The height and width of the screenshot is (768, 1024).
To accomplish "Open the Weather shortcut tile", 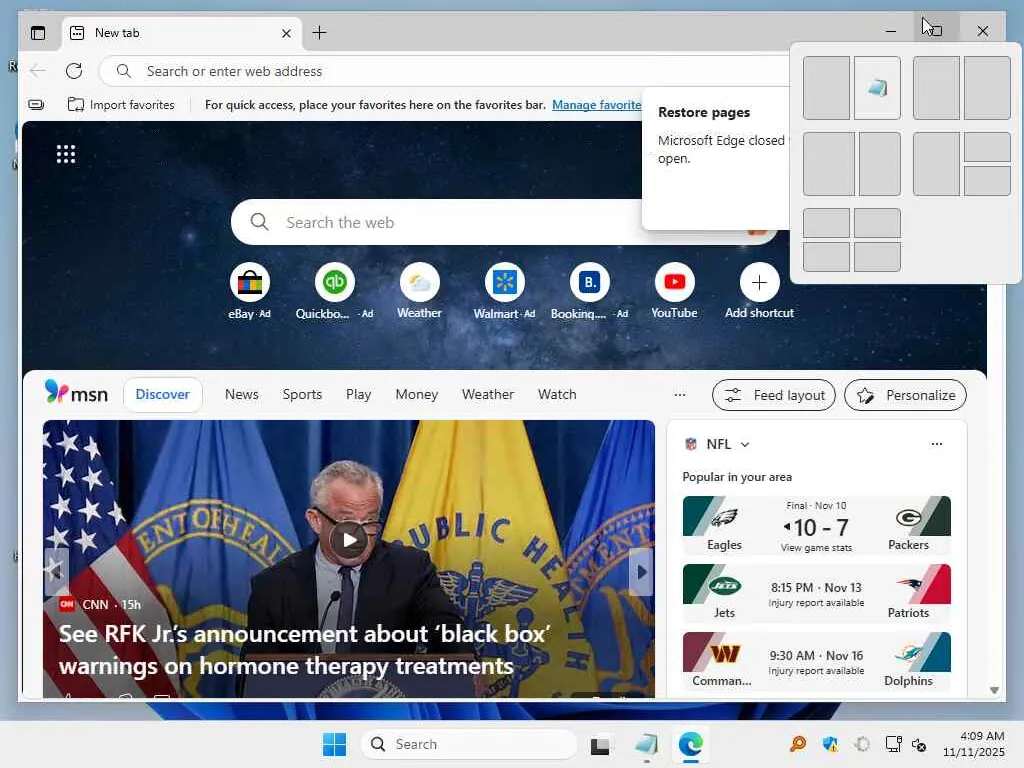I will click(419, 291).
